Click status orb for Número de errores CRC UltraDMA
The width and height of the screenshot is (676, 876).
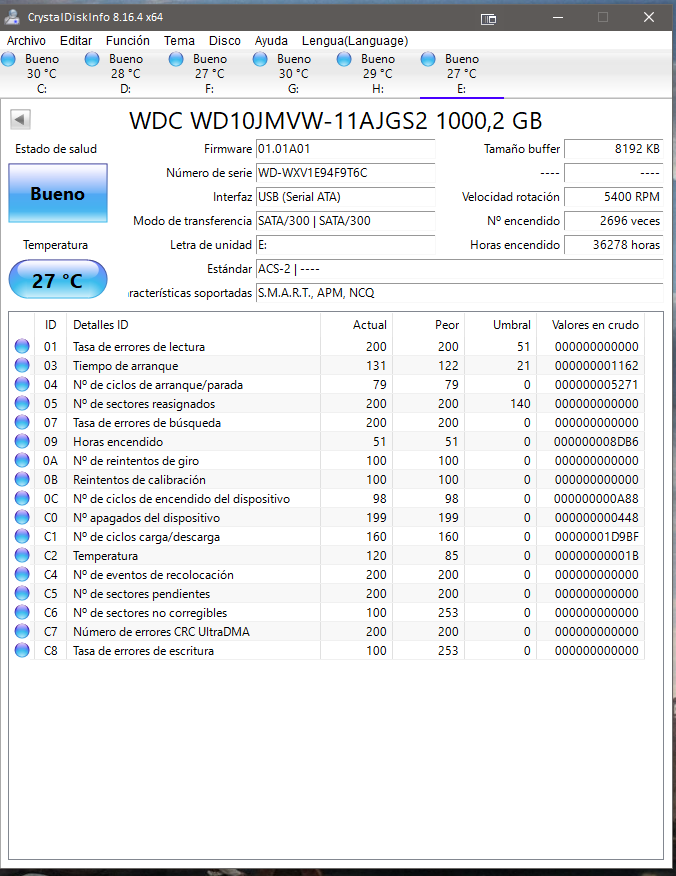(22, 631)
